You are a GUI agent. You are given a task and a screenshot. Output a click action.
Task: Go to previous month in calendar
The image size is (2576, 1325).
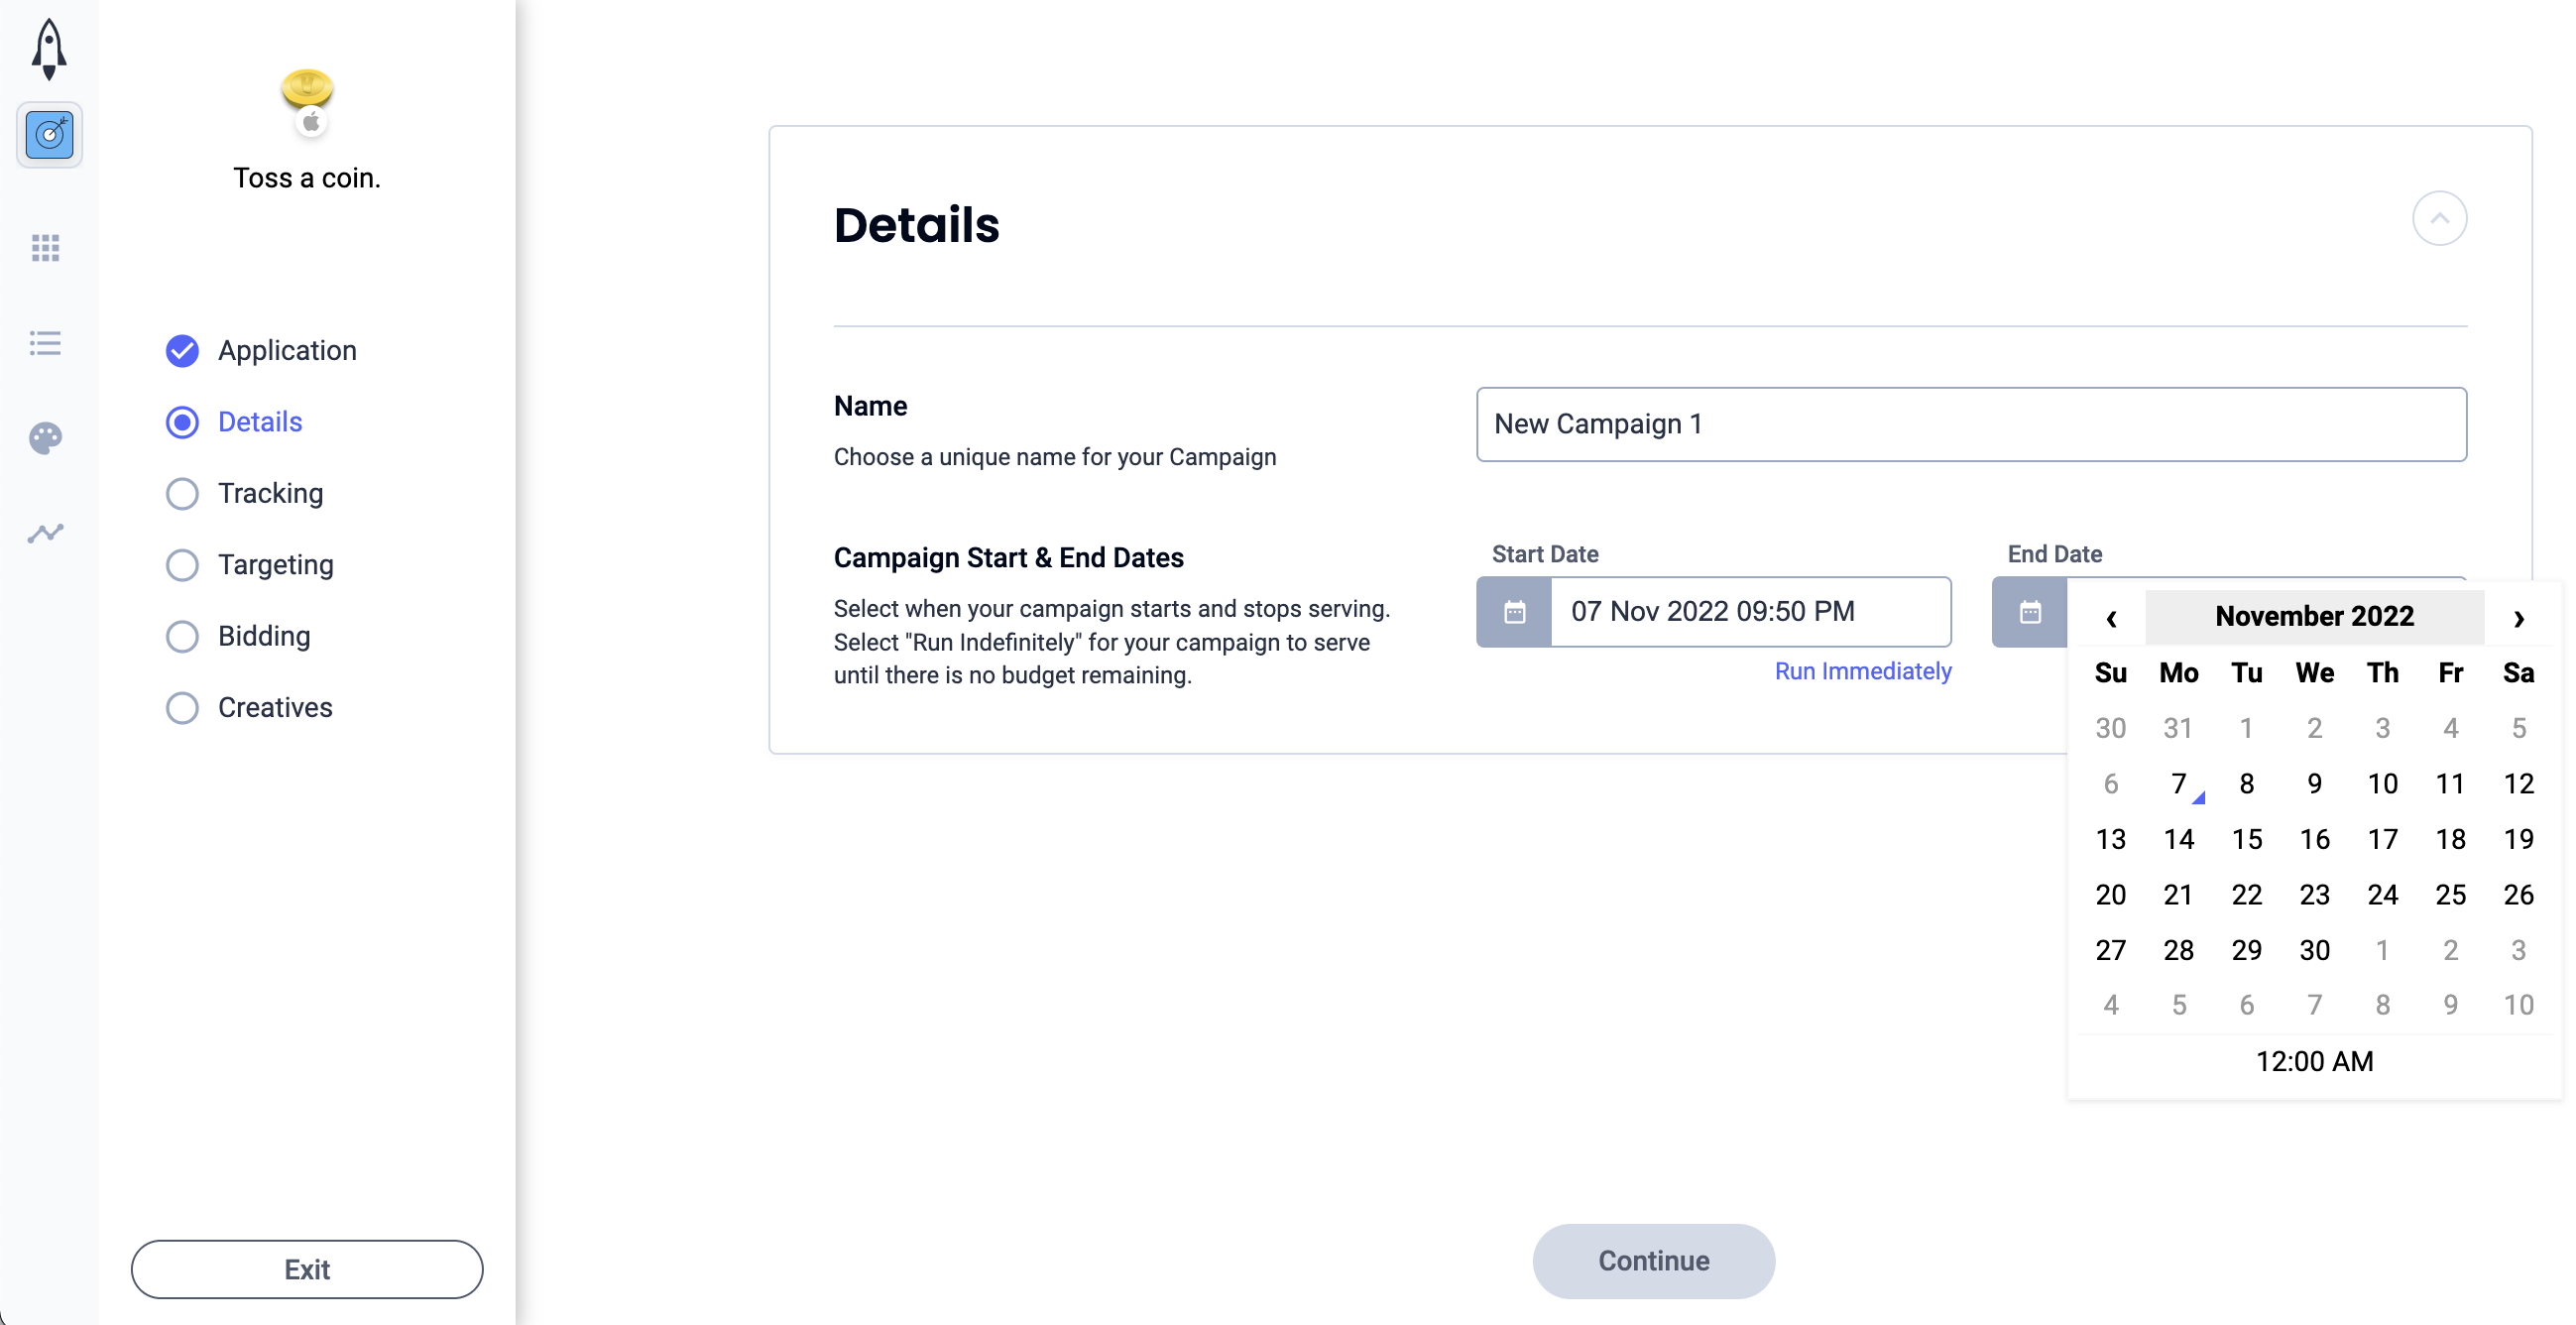pyautogui.click(x=2111, y=618)
